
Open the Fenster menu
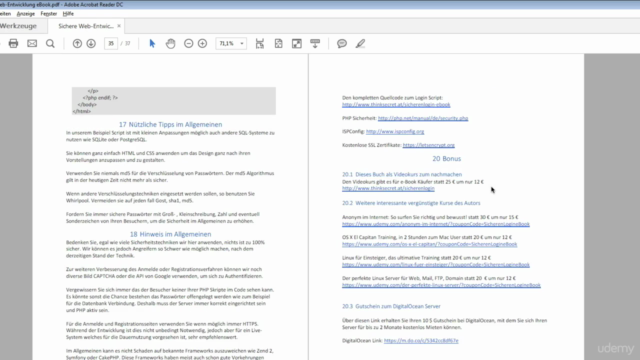pos(49,13)
